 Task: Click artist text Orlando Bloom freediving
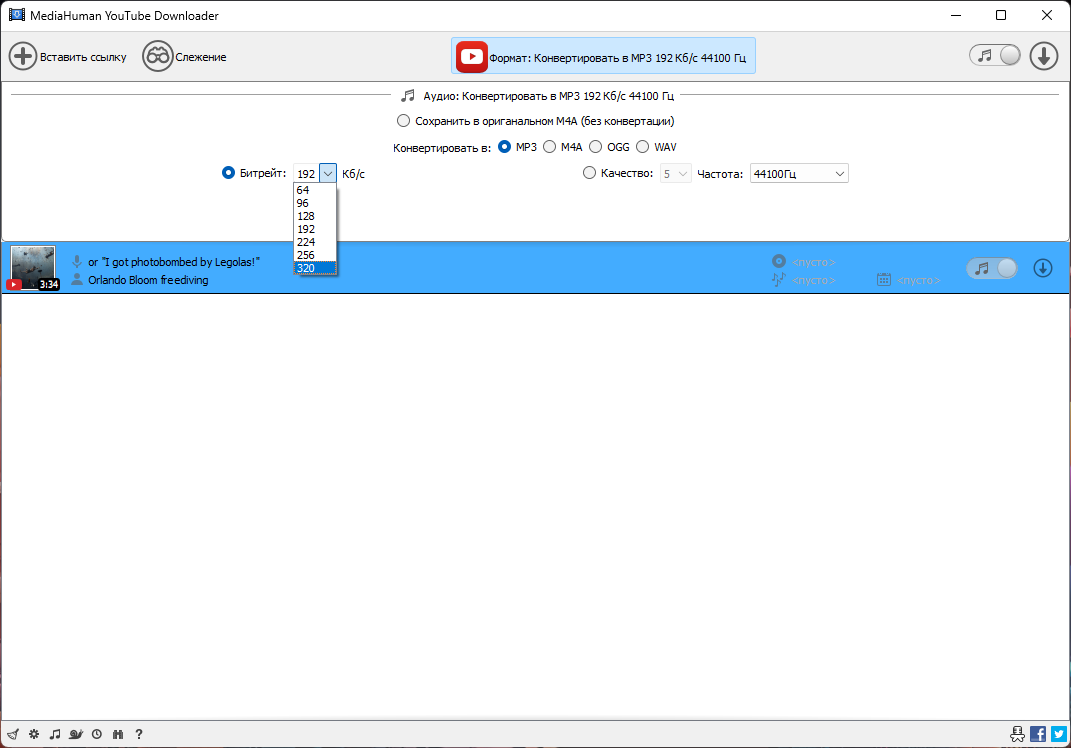(x=148, y=280)
